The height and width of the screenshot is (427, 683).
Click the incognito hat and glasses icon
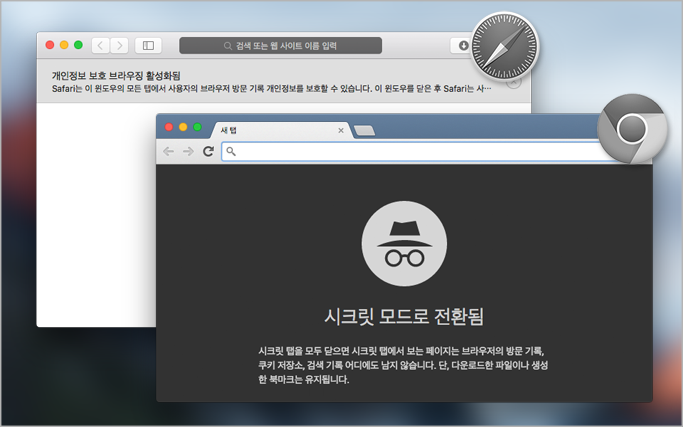coord(404,244)
